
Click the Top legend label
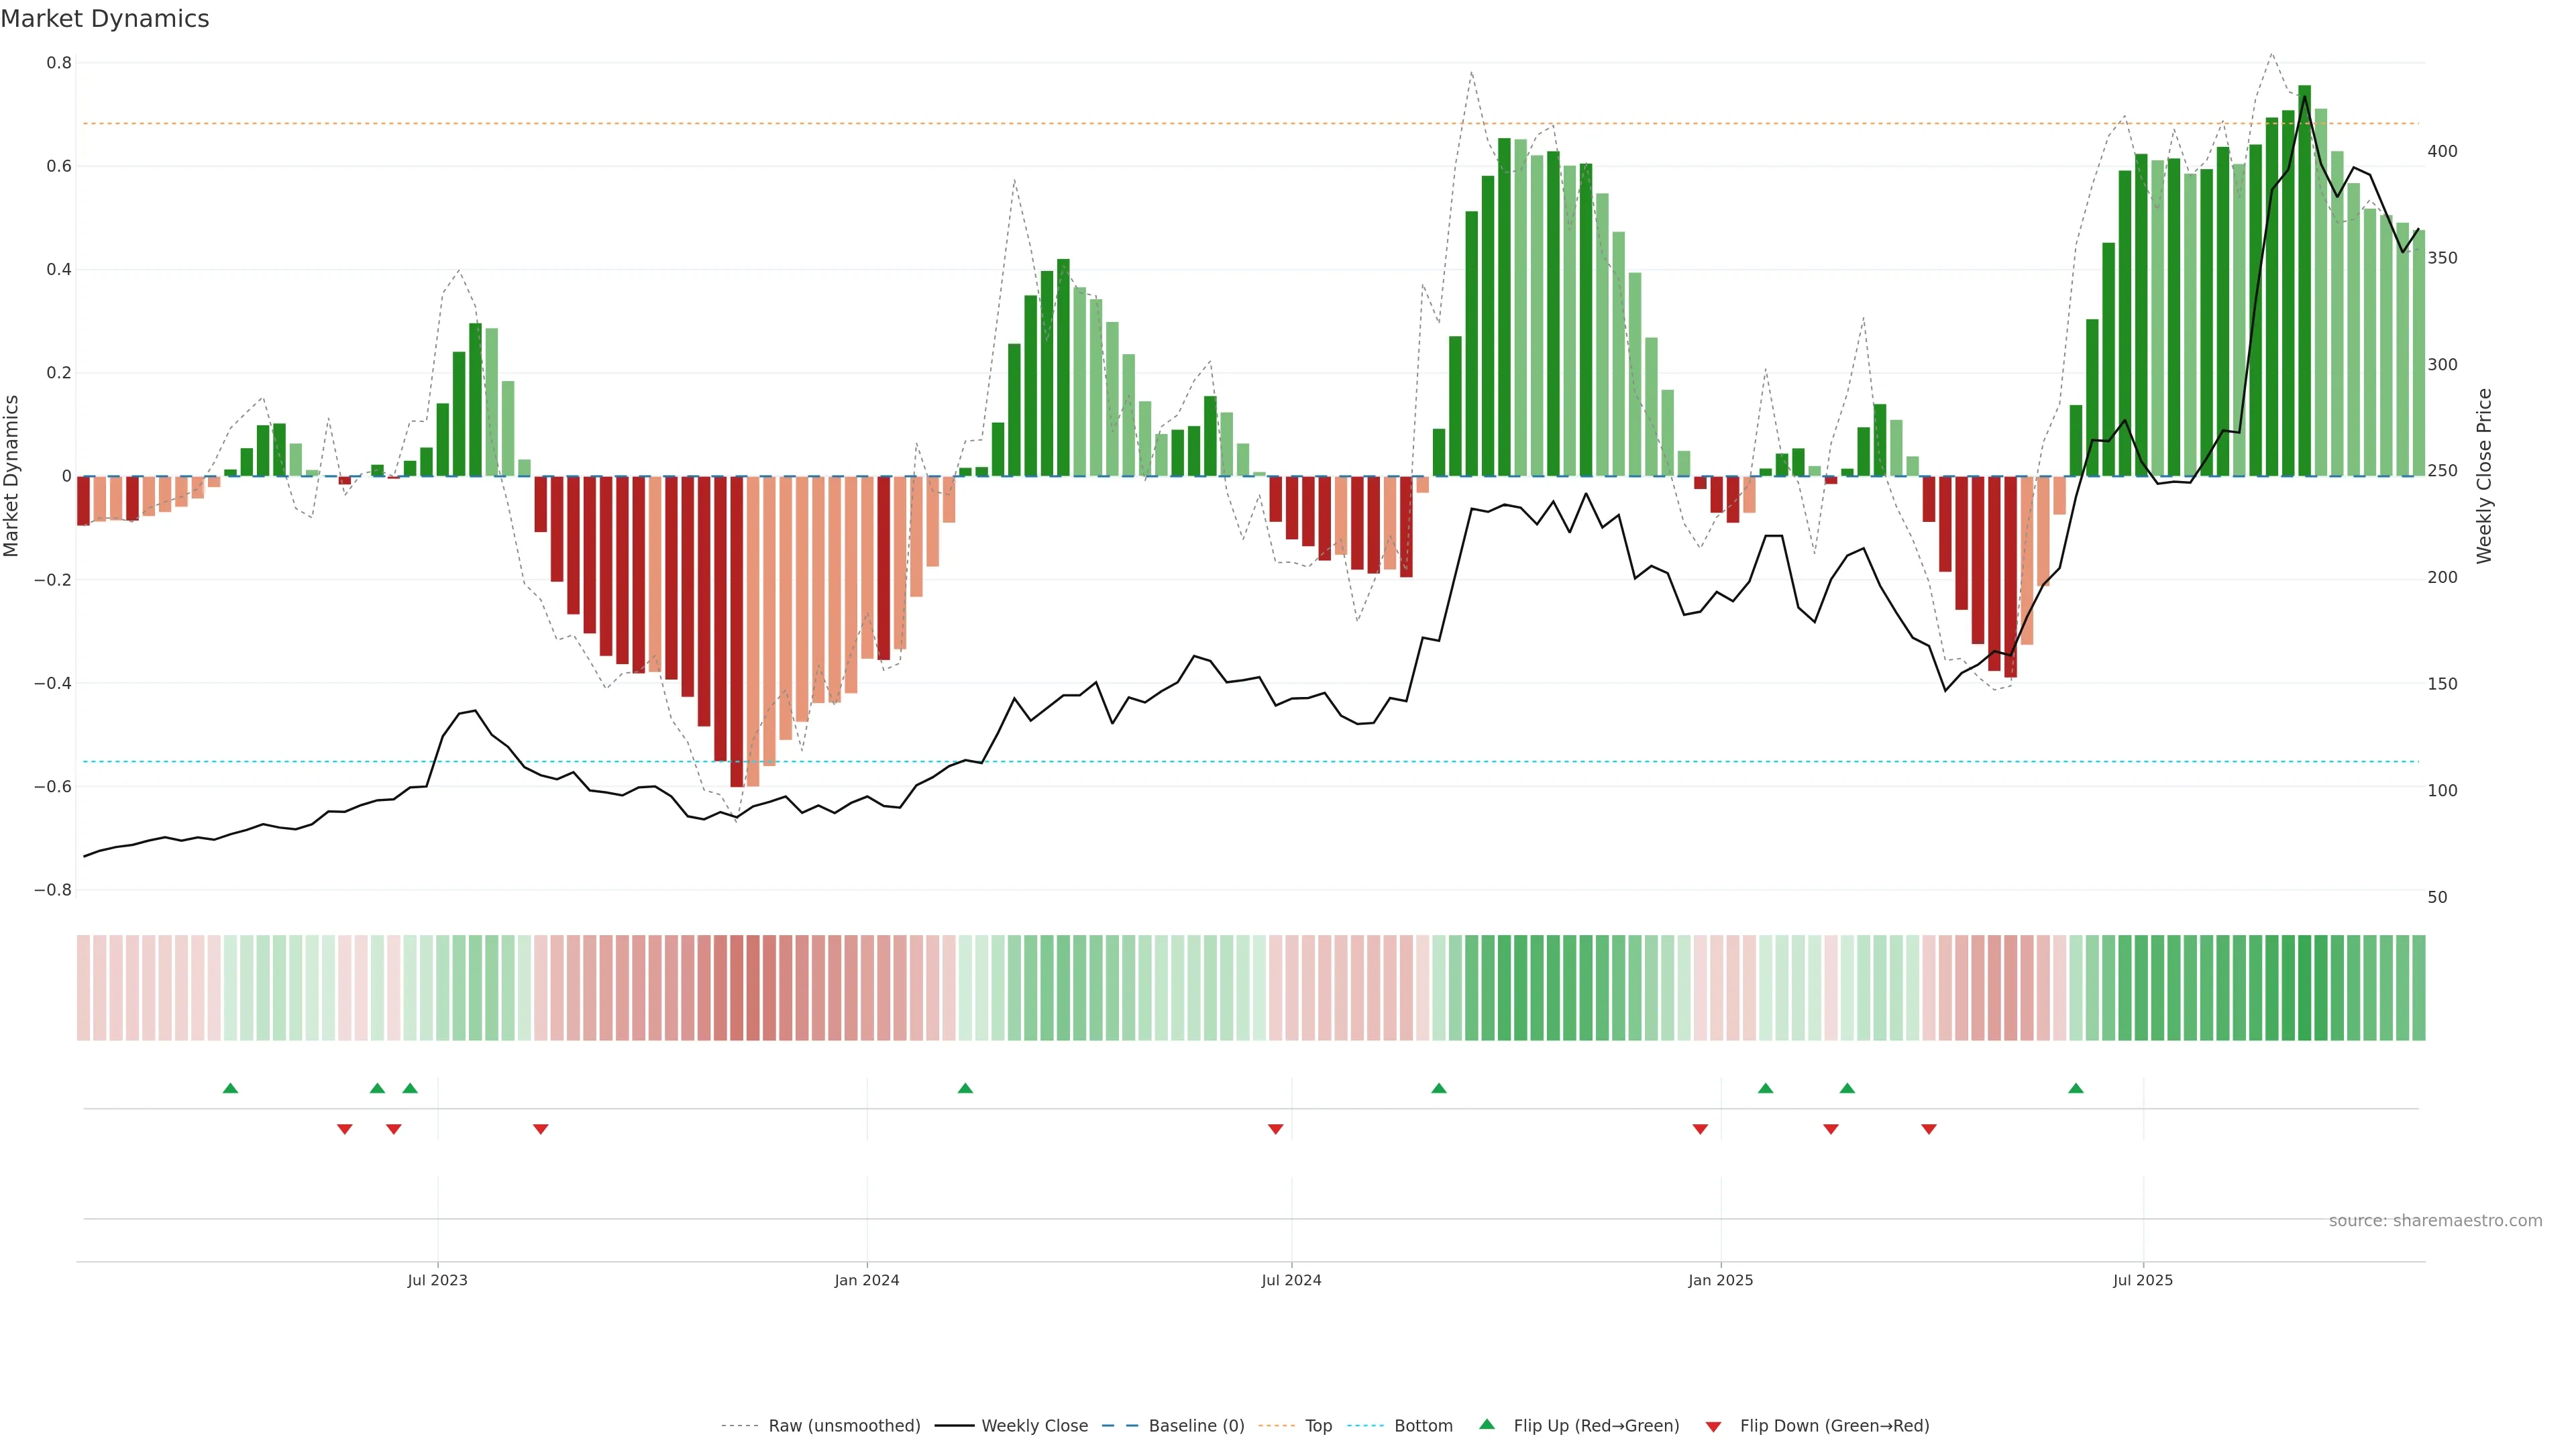(x=1318, y=1426)
